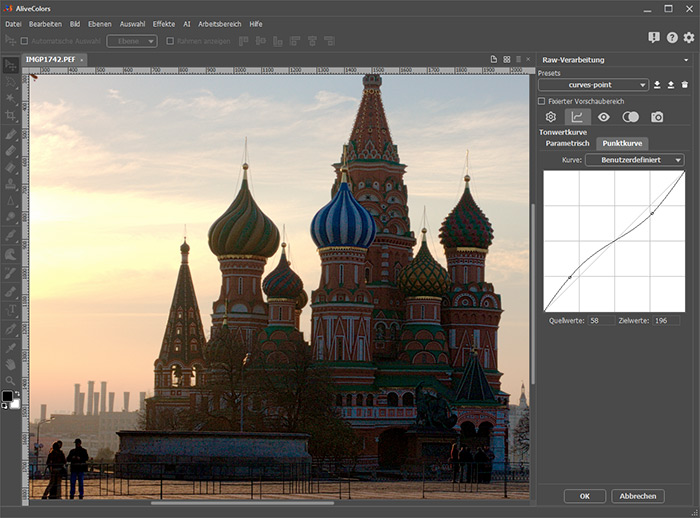Select the Hand pan tool
The width and height of the screenshot is (700, 518).
[x=10, y=364]
